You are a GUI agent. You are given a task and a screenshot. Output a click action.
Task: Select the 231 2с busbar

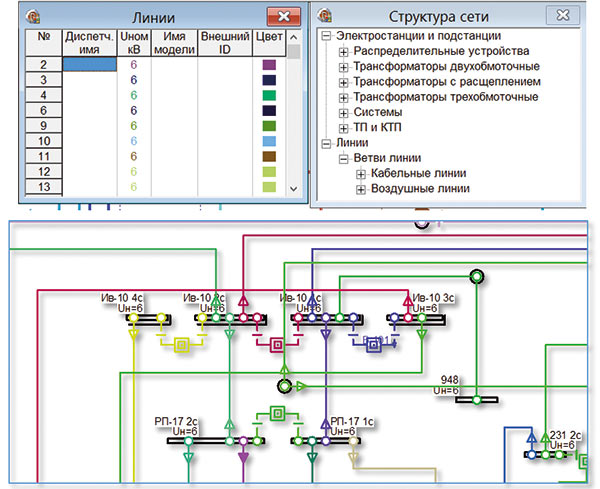click(555, 454)
